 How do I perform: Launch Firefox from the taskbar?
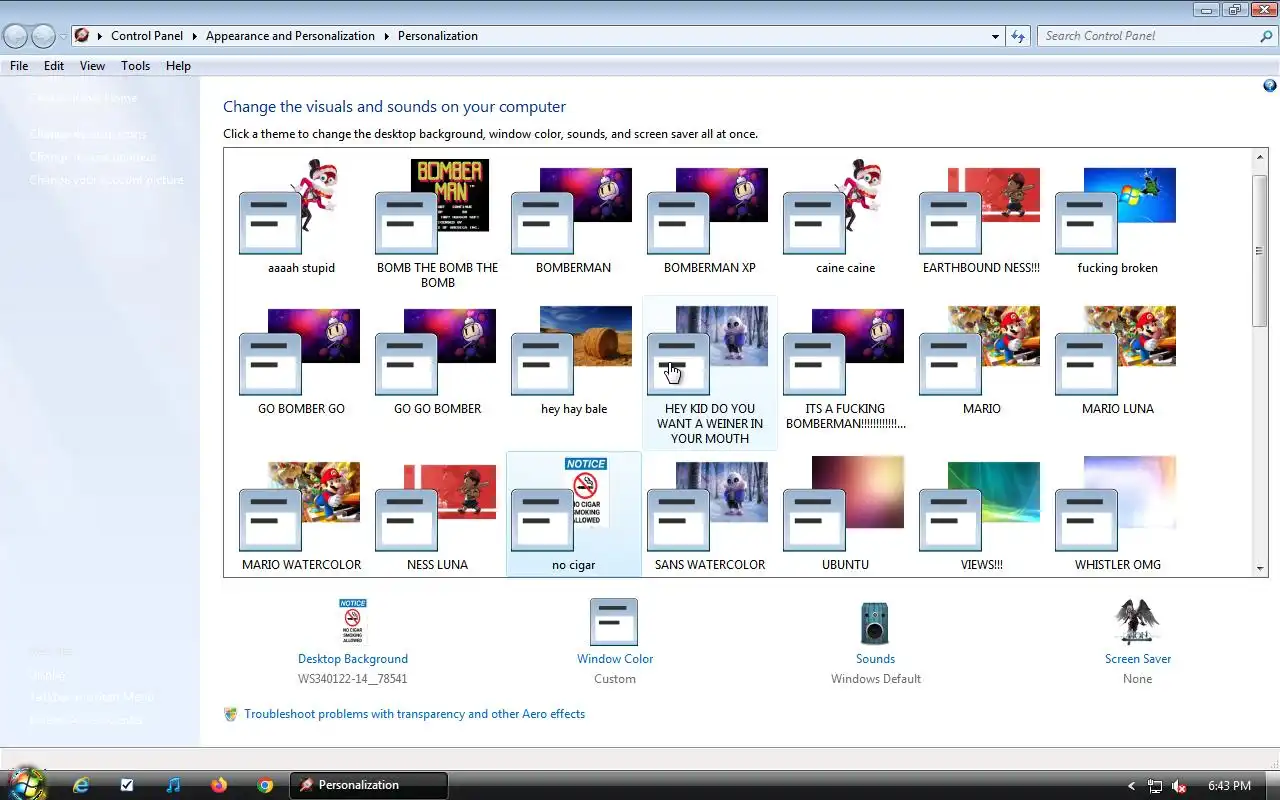[219, 785]
